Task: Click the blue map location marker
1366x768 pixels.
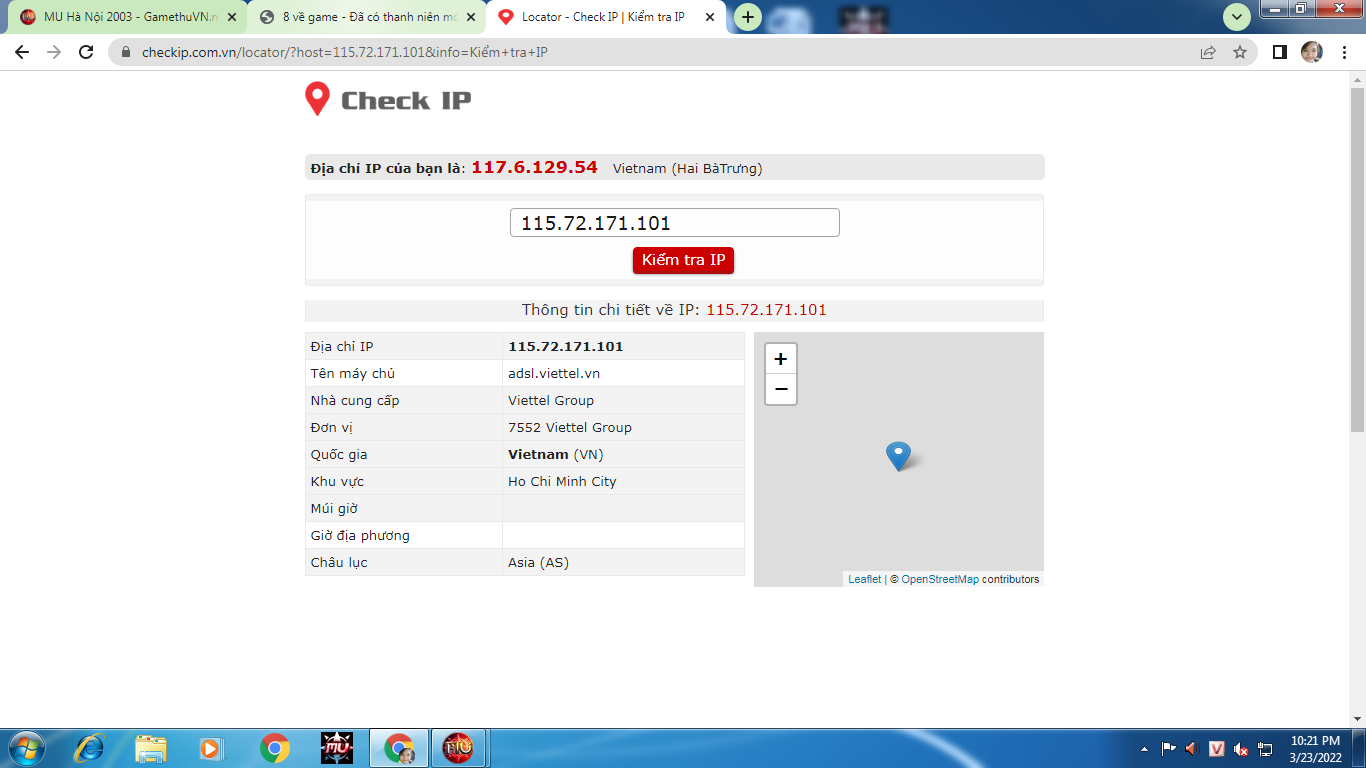Action: 898,455
